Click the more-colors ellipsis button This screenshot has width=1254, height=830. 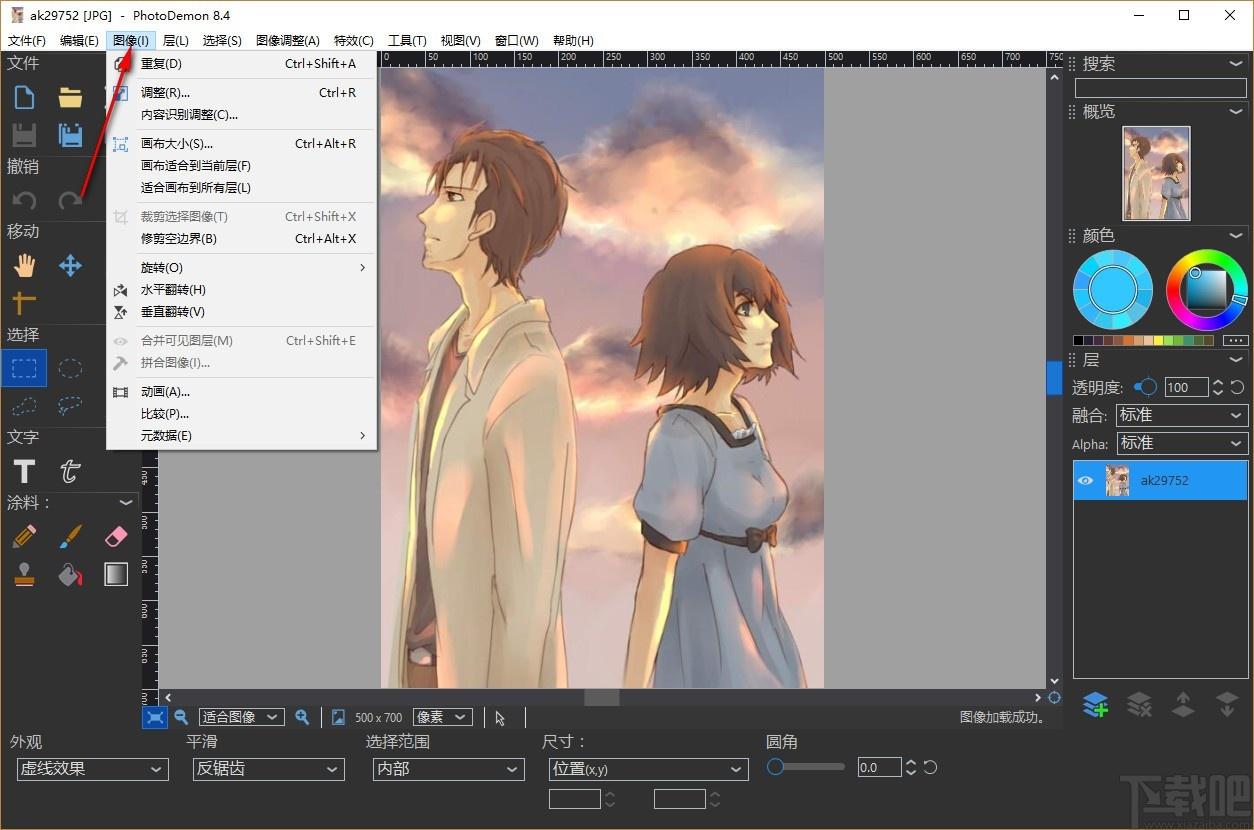[x=1236, y=340]
